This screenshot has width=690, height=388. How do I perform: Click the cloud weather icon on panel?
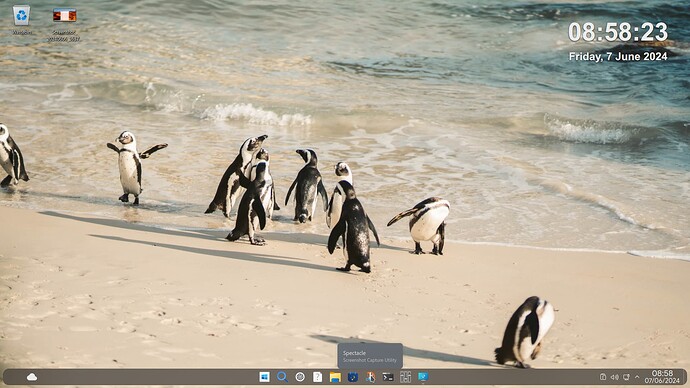click(32, 377)
